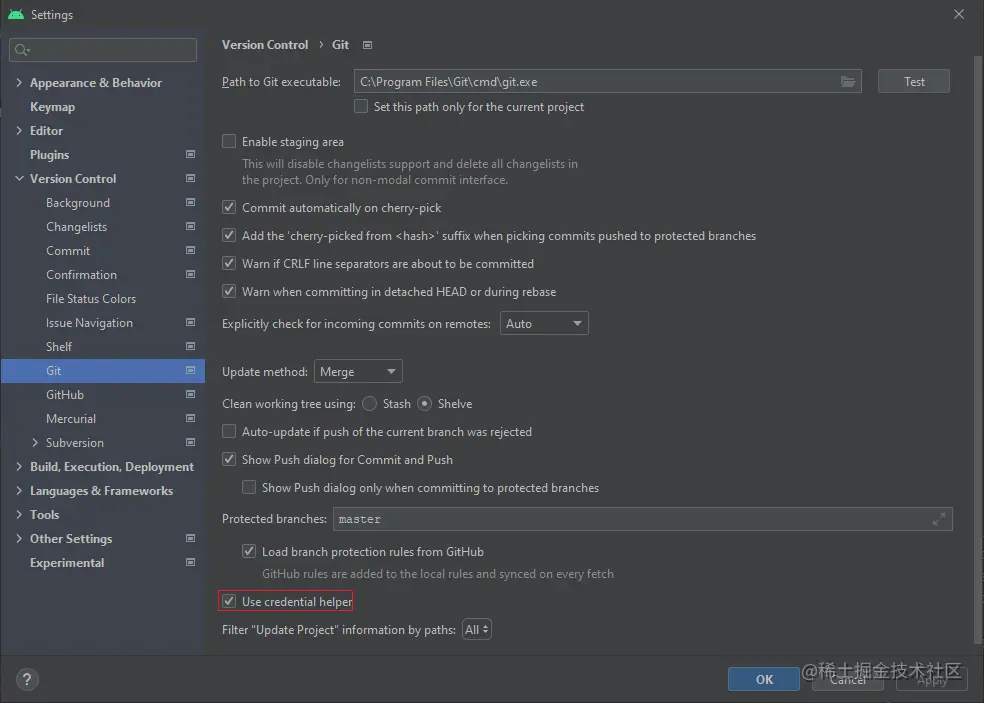The width and height of the screenshot is (984, 703).
Task: Click the project icon beside Experimental
Action: (x=190, y=562)
